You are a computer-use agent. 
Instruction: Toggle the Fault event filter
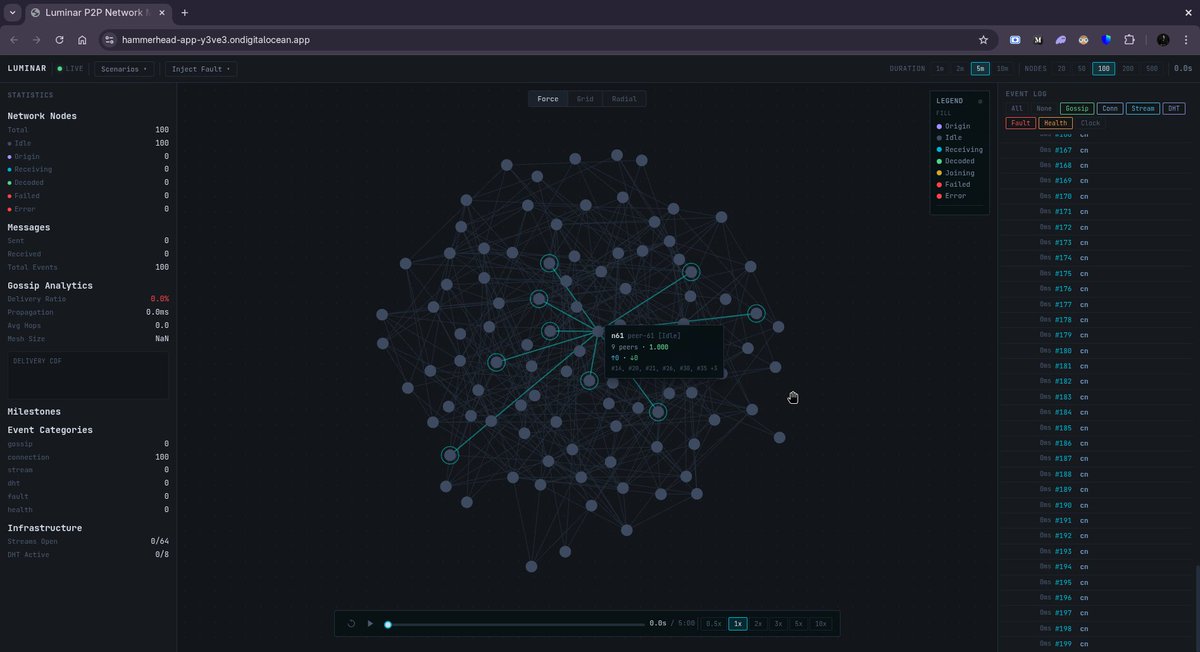tap(1021, 123)
